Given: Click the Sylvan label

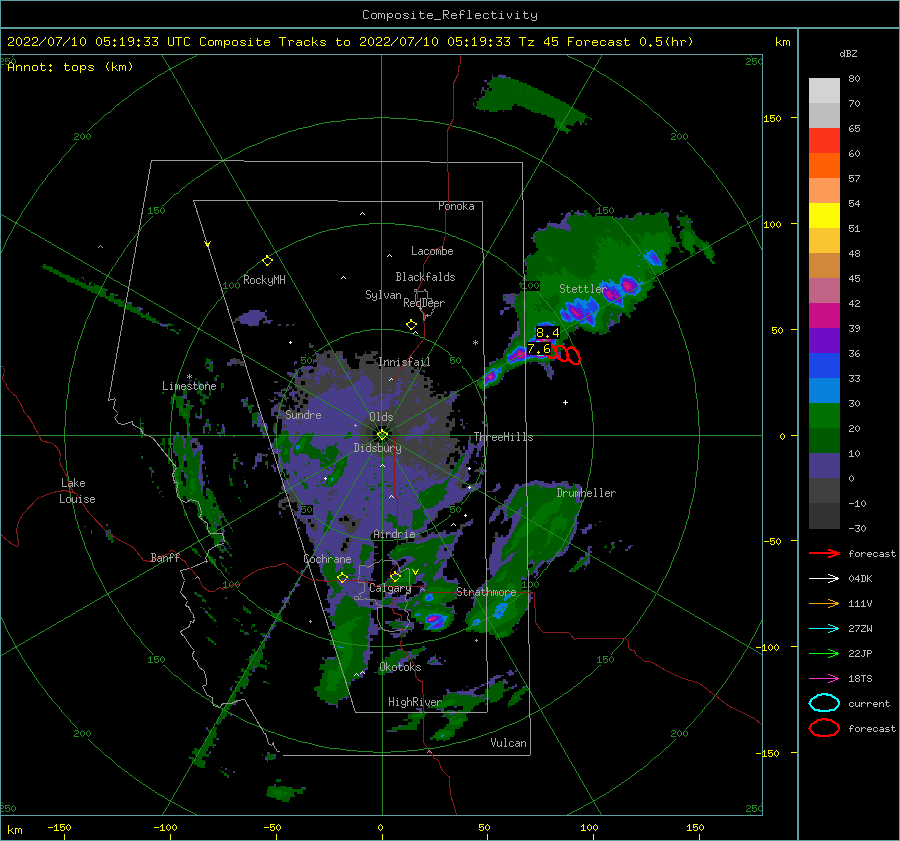Looking at the screenshot, I should [x=383, y=295].
